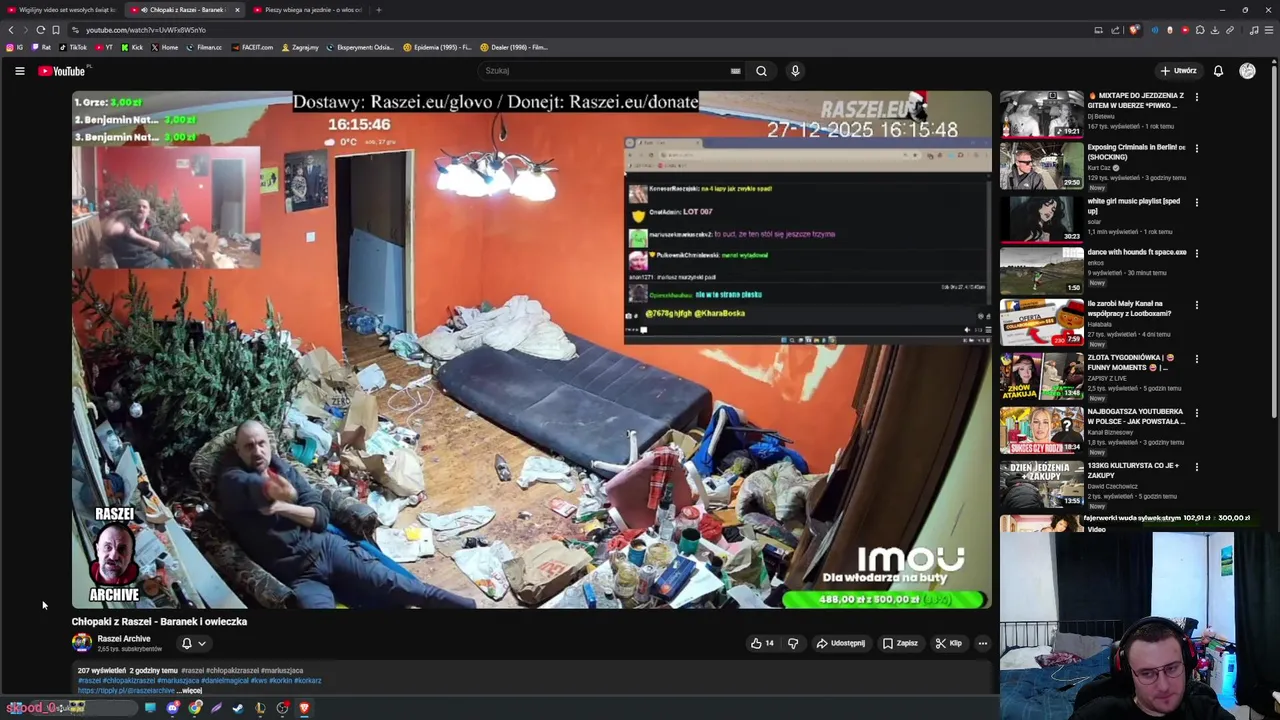
Task: Open the Raszei Archive channel name
Action: [124, 639]
